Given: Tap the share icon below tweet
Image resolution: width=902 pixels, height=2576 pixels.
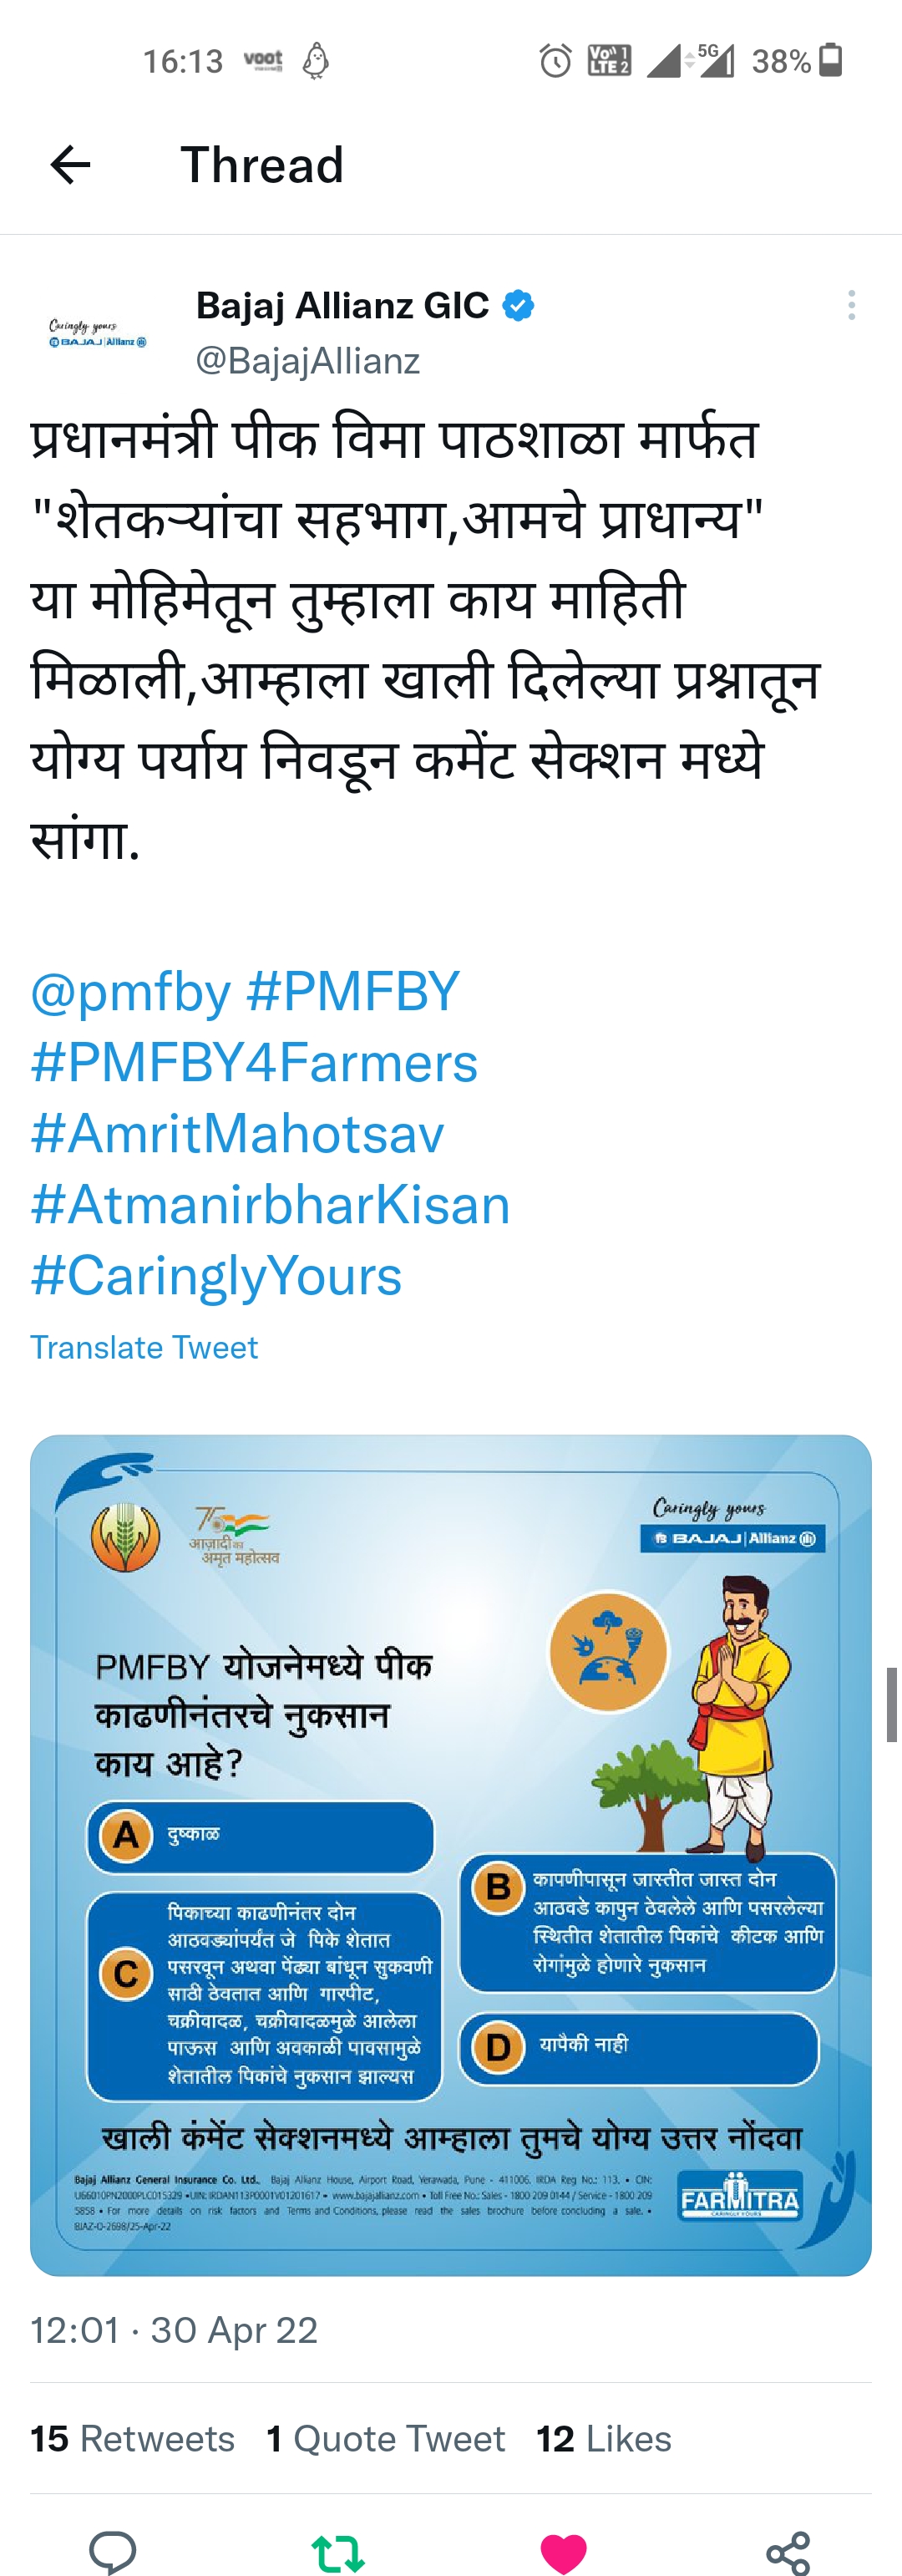Looking at the screenshot, I should click(x=788, y=2552).
